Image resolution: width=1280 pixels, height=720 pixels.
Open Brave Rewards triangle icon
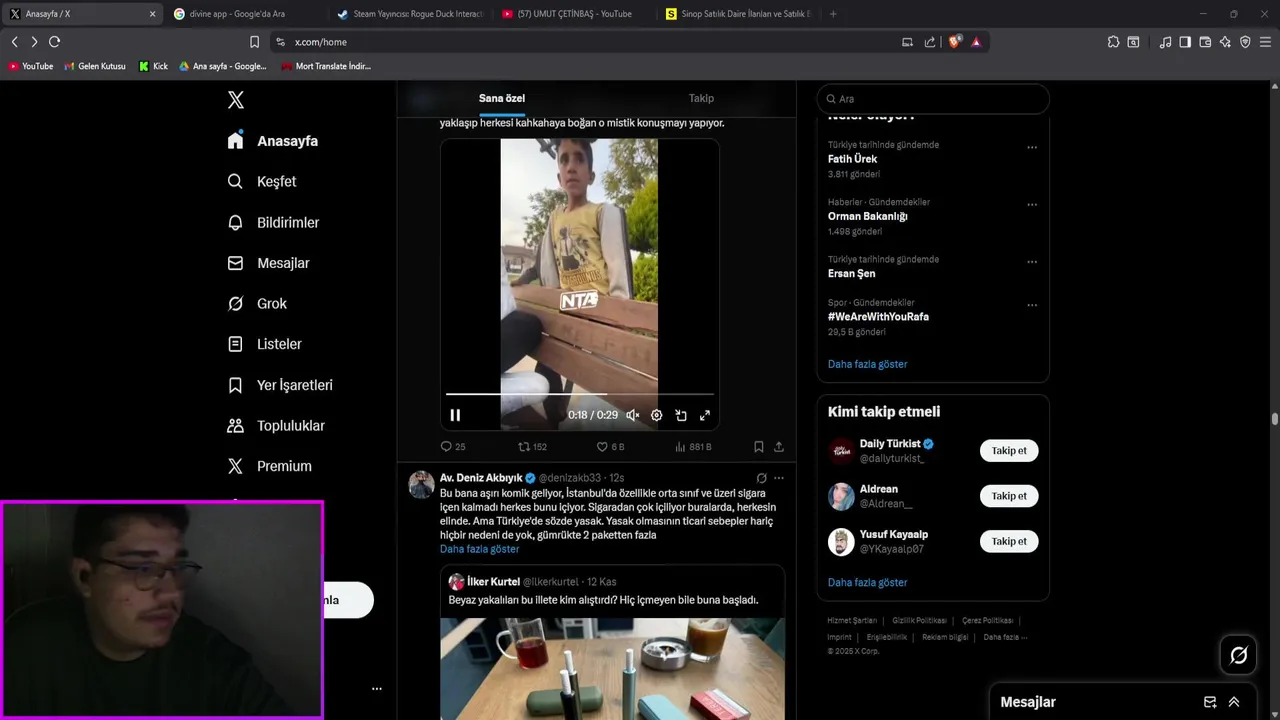coord(976,42)
